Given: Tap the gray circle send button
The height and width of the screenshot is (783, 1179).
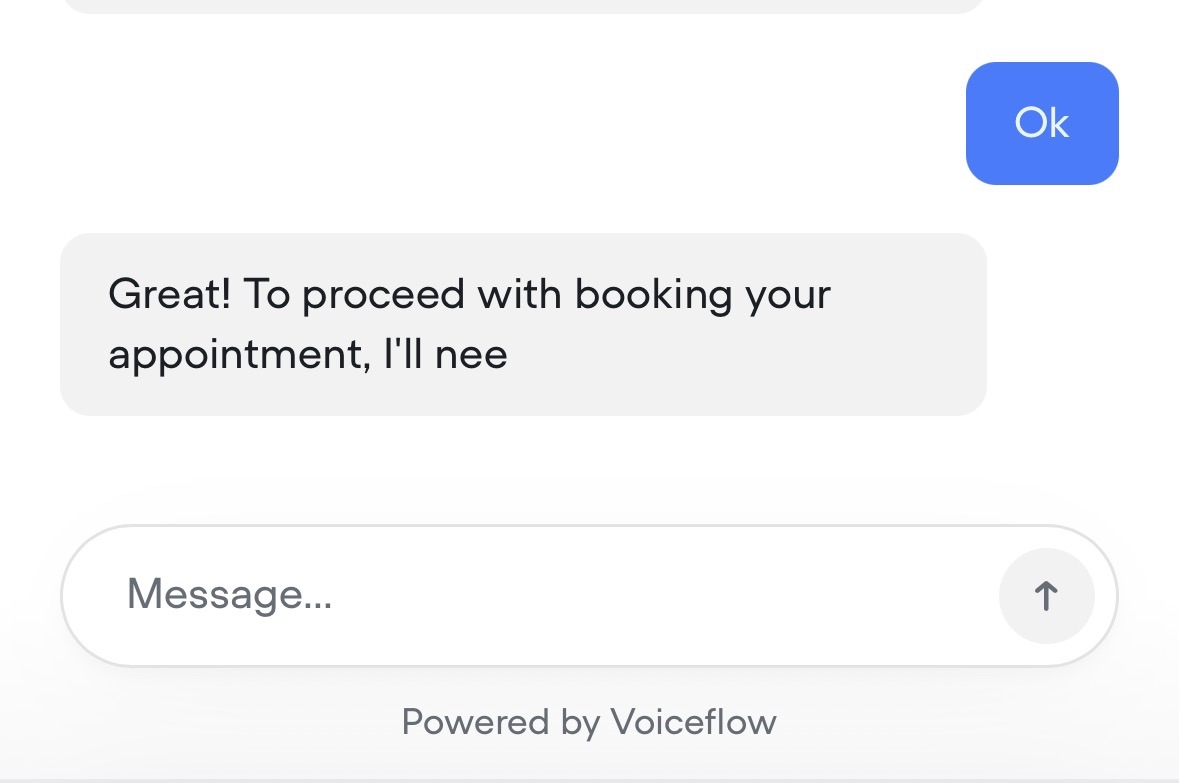Looking at the screenshot, I should pos(1046,596).
